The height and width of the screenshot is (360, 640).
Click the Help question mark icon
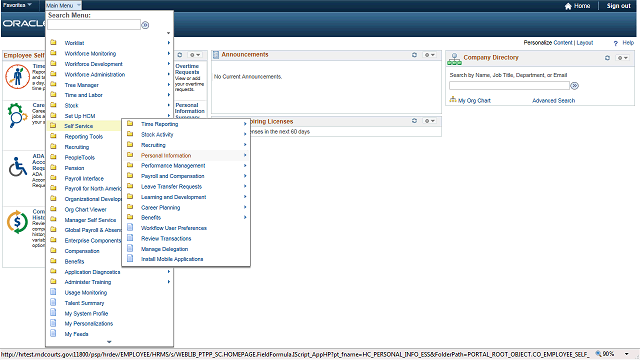[616, 43]
